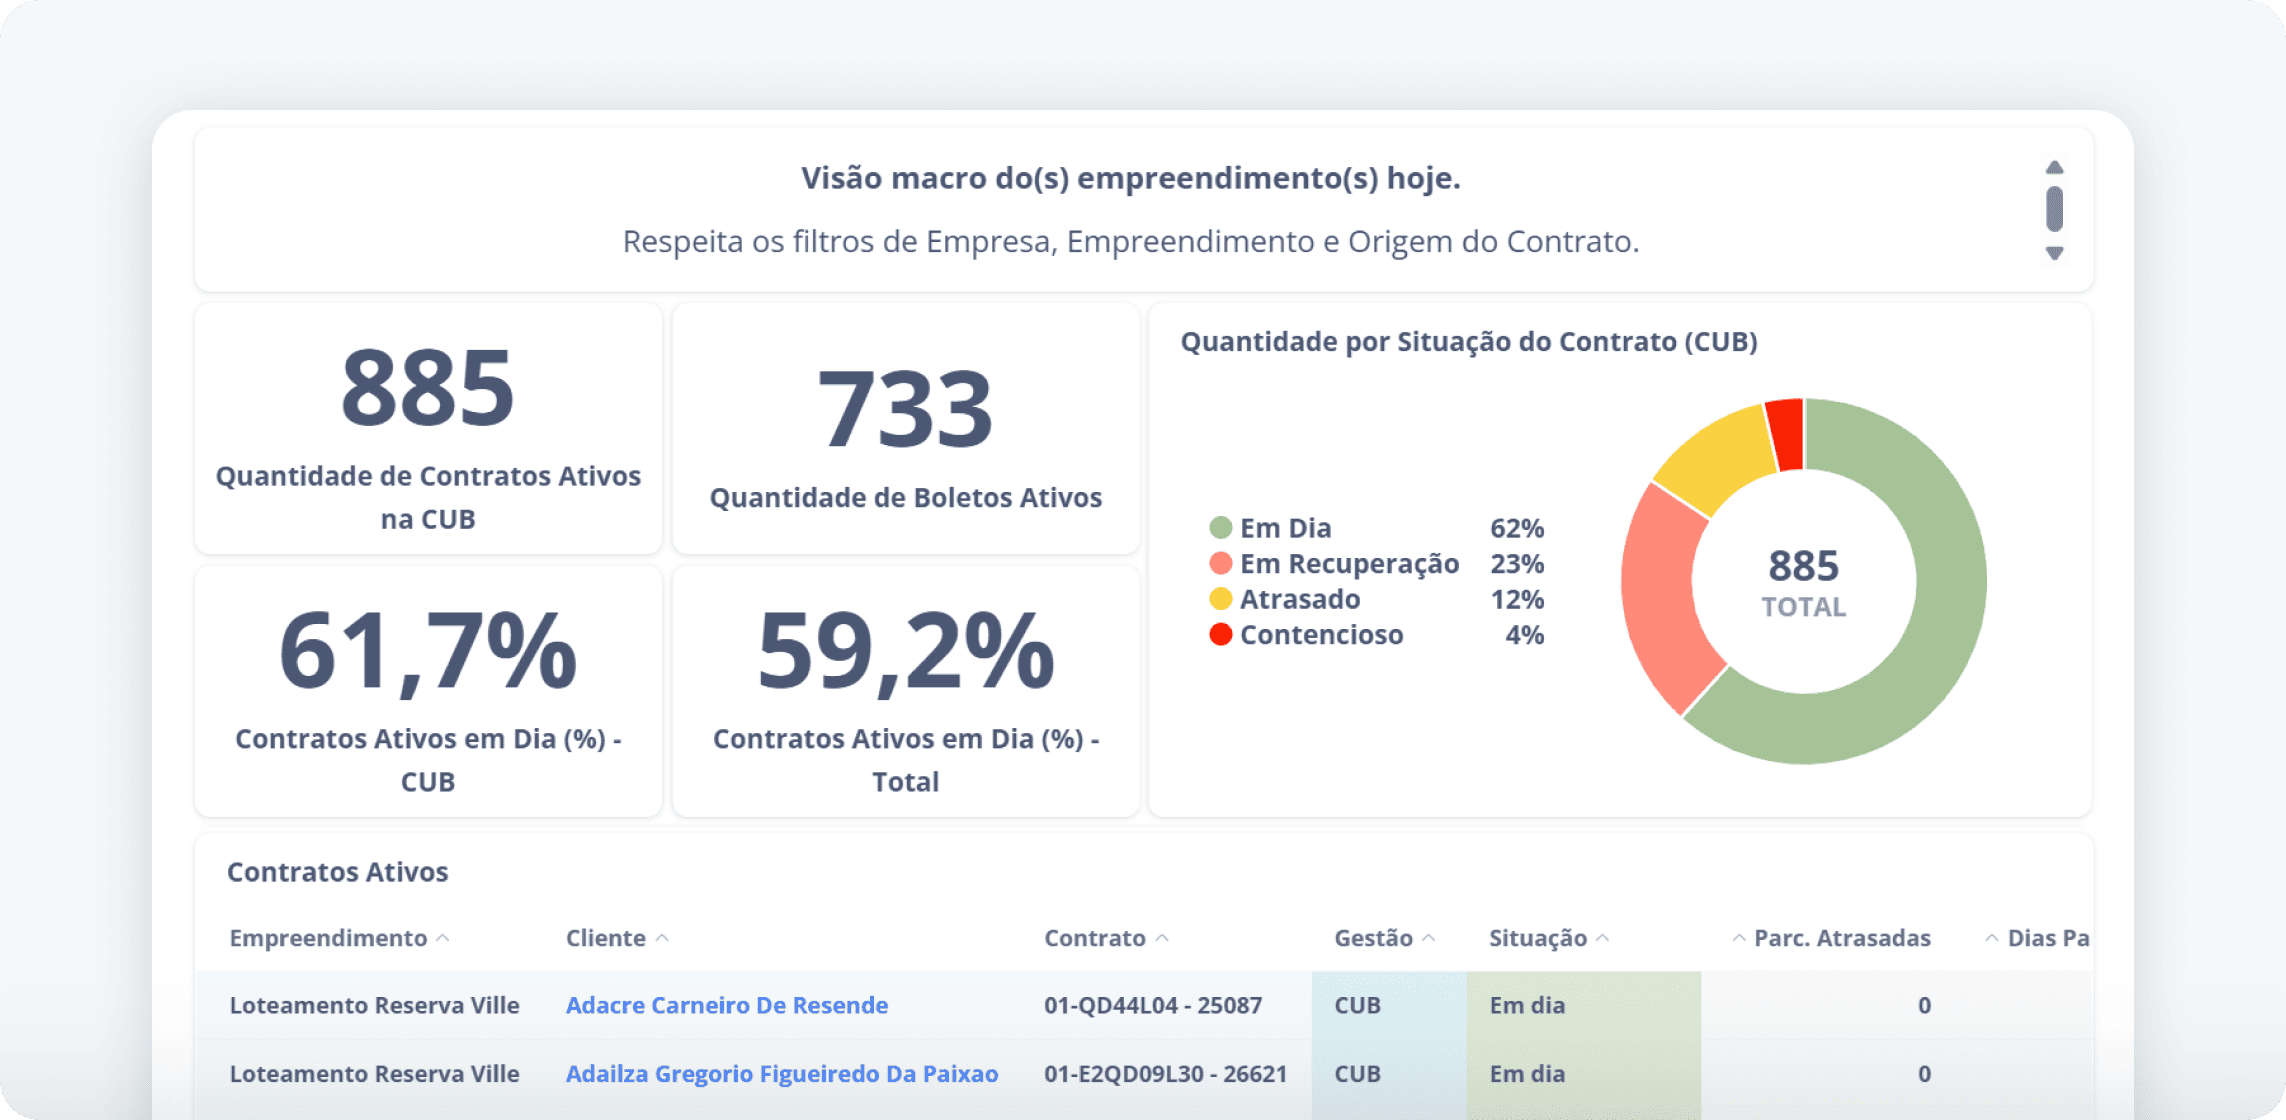
Task: Click CUB cell in Adailza Gregorio row
Action: coord(1389,1073)
